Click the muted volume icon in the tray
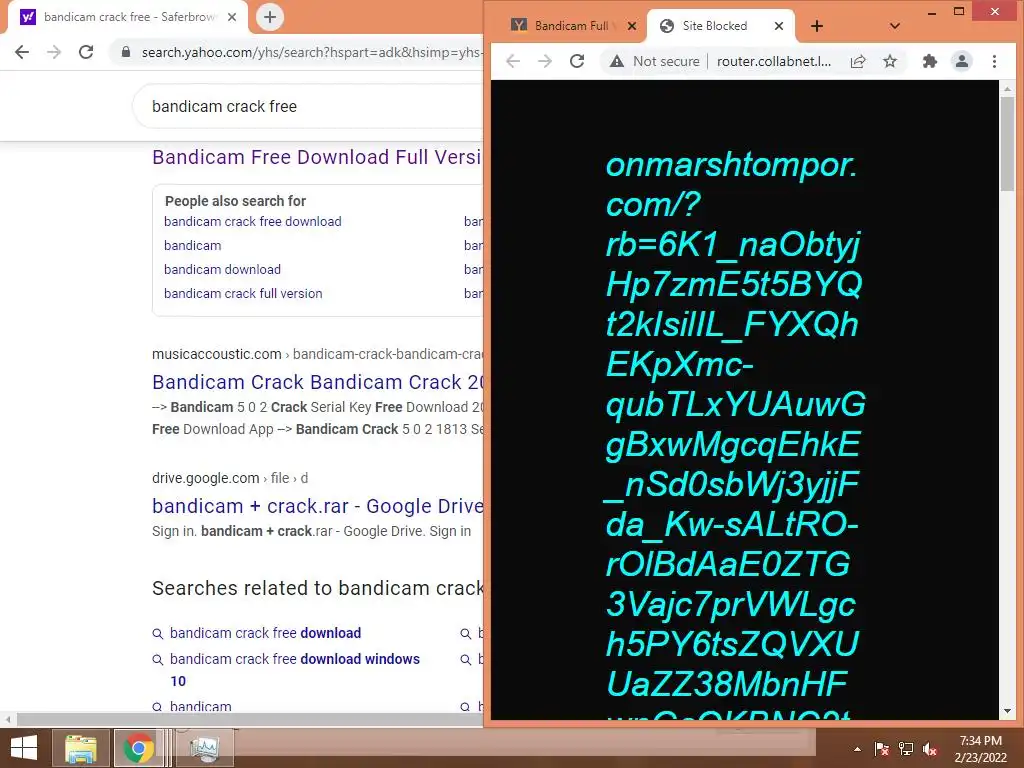Image resolution: width=1024 pixels, height=768 pixels. coord(930,749)
